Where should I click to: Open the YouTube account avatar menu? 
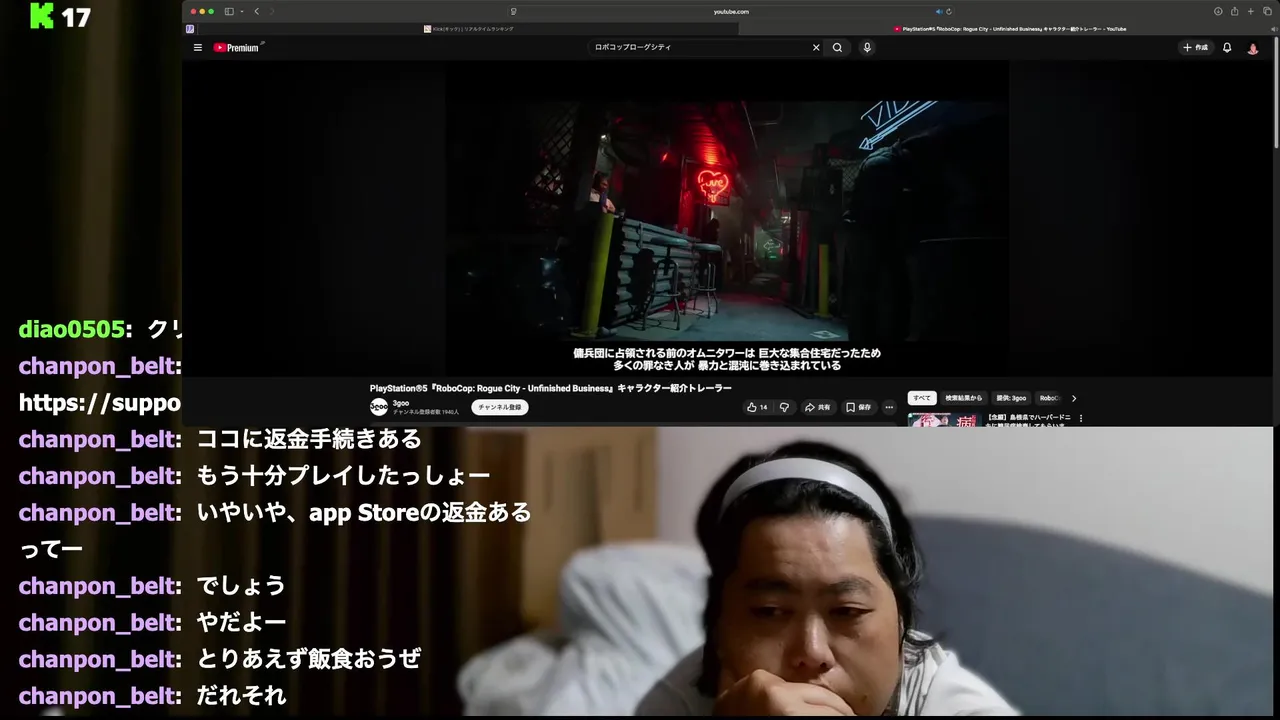pyautogui.click(x=1253, y=48)
